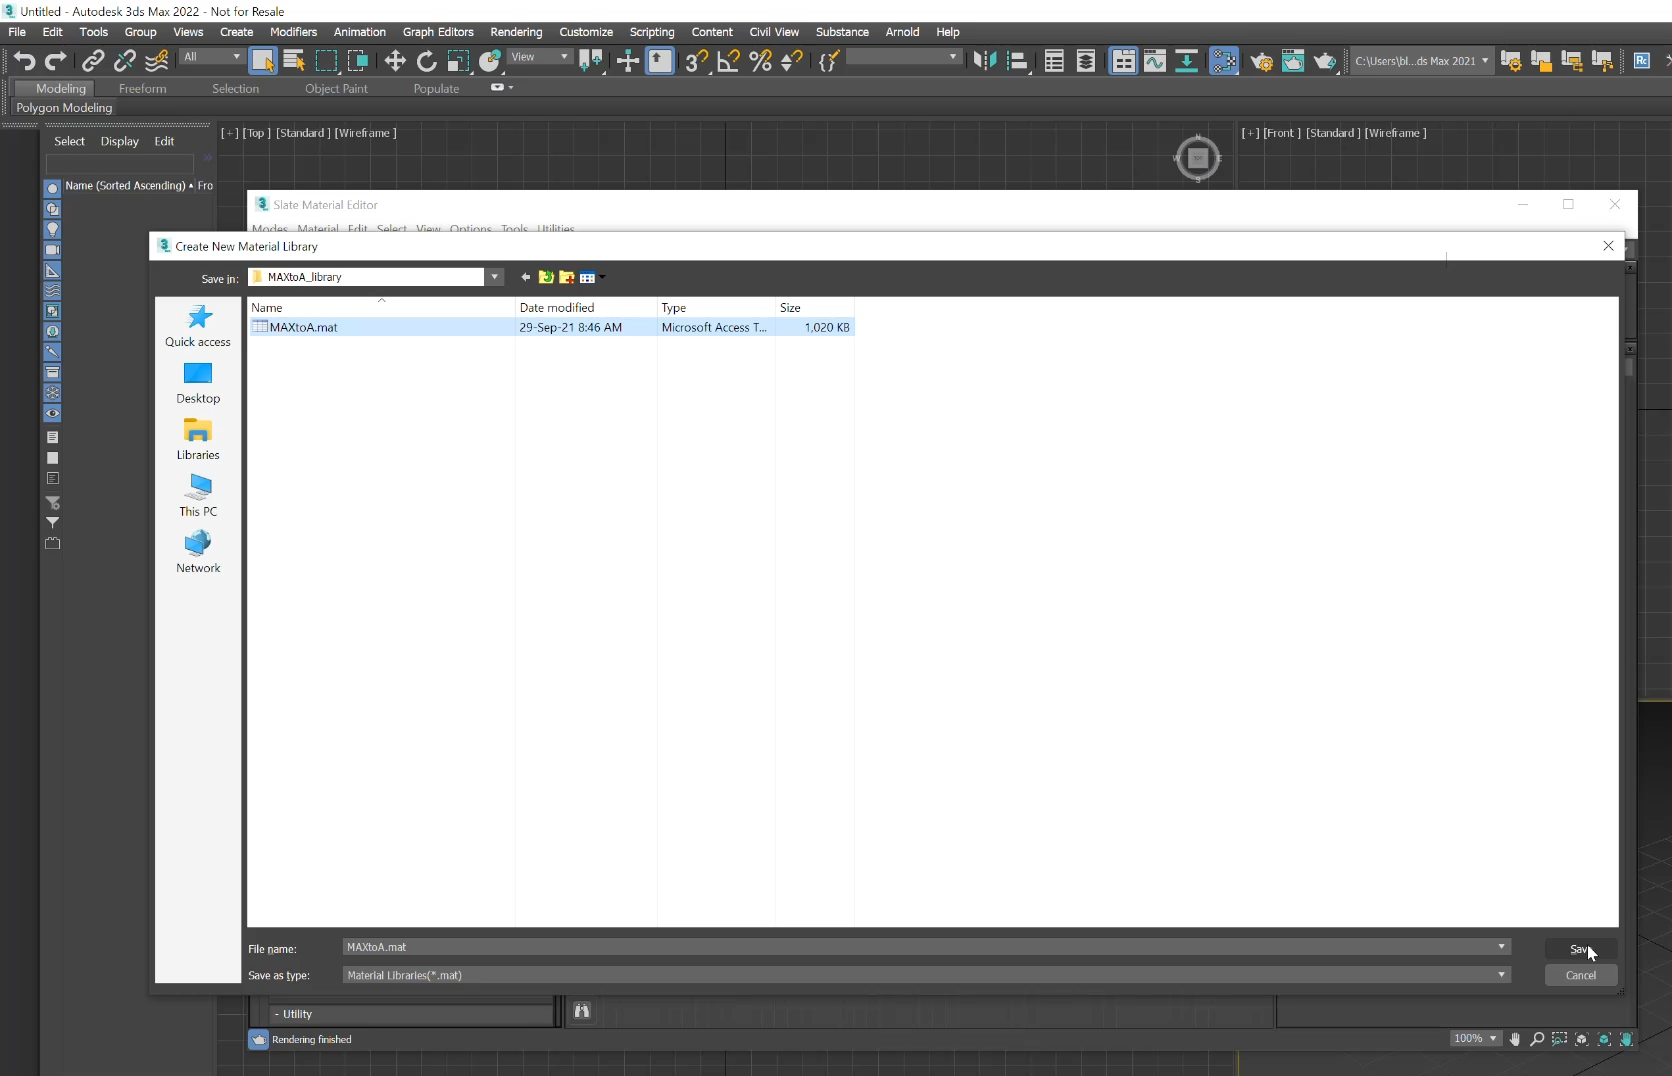Screen dimensions: 1672x1076
Task: Activate the Select and Rotate tool
Action: (427, 61)
